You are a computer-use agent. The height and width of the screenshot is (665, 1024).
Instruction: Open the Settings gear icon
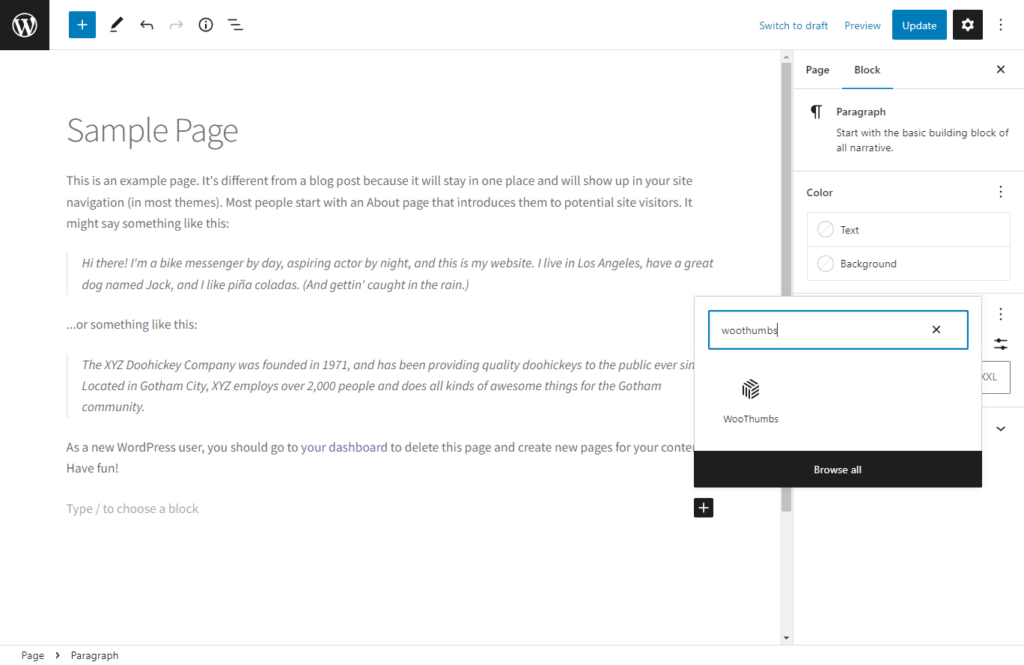(966, 24)
